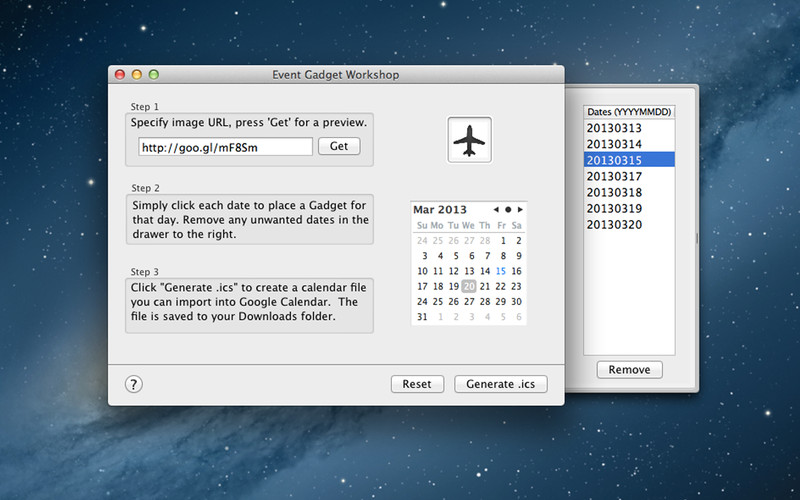Click the Reset button
Viewport: 800px width, 500px height.
pos(417,384)
